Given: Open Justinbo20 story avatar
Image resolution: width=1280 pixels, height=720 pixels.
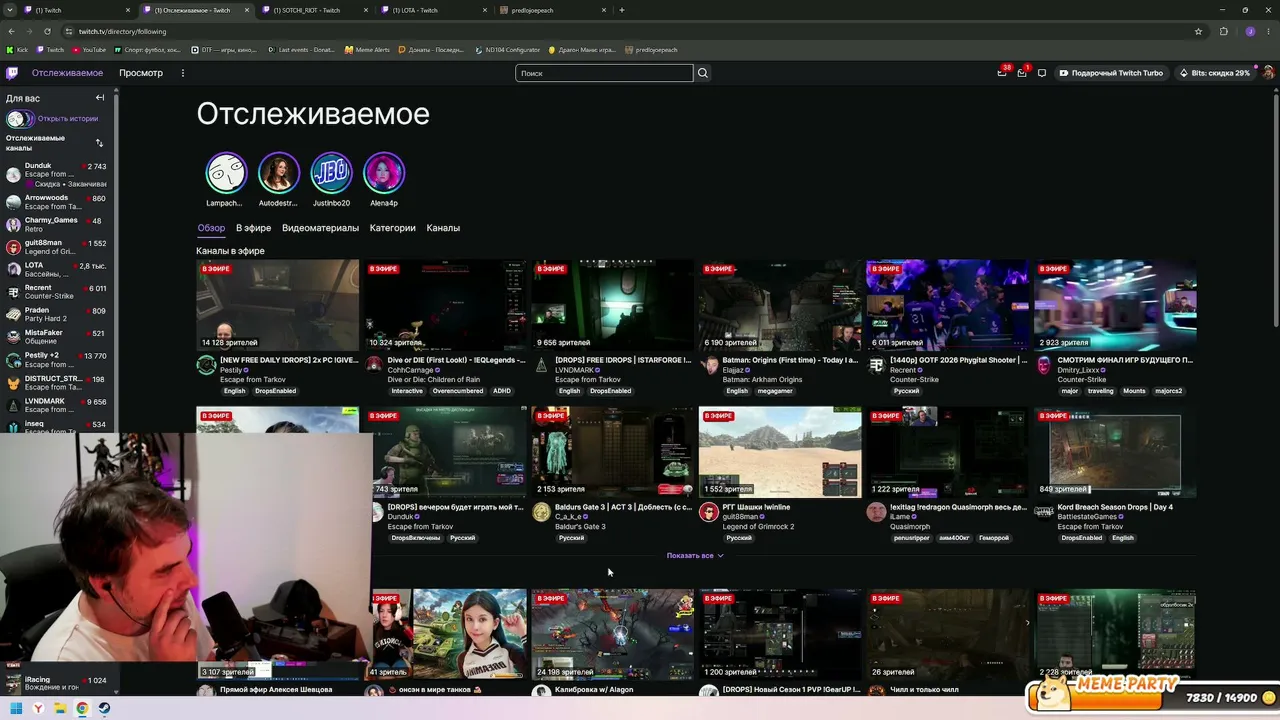Looking at the screenshot, I should point(331,173).
